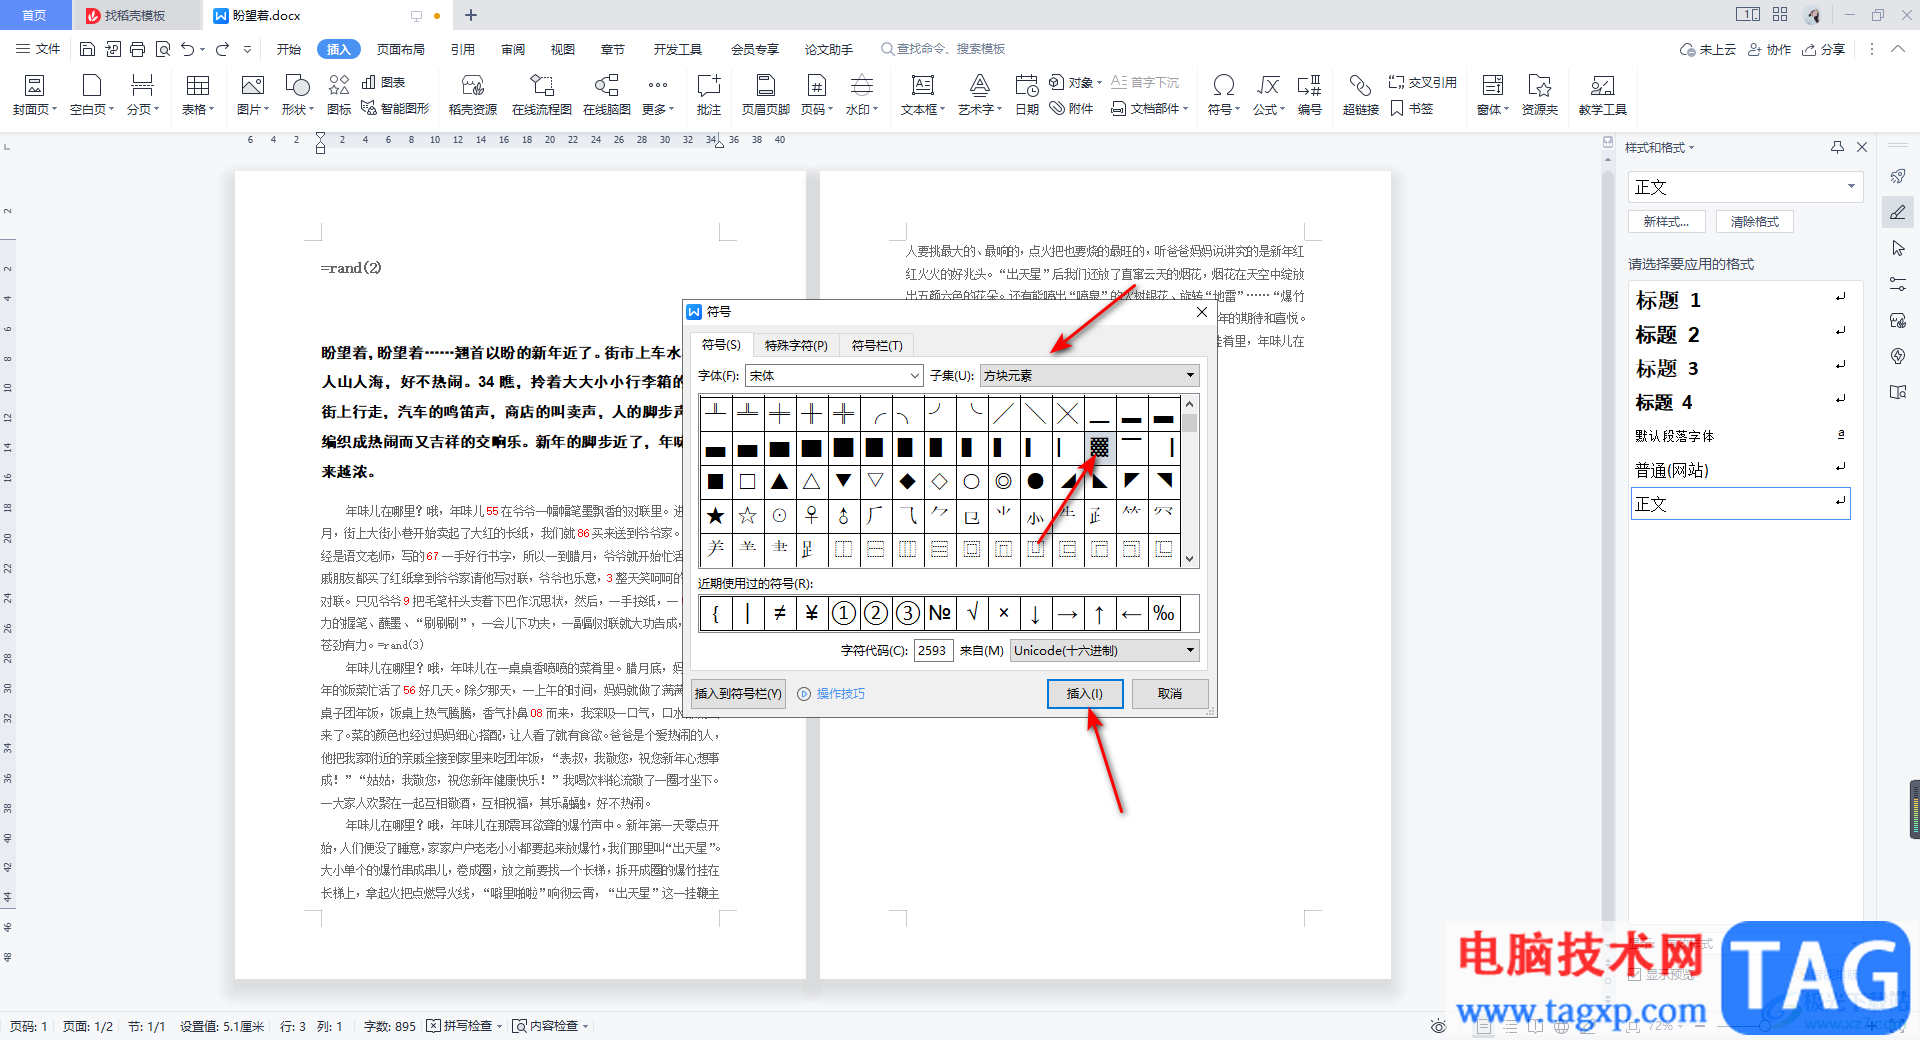Click the Insert (插入(I)) button in dialog
This screenshot has width=1920, height=1040.
pos(1085,693)
